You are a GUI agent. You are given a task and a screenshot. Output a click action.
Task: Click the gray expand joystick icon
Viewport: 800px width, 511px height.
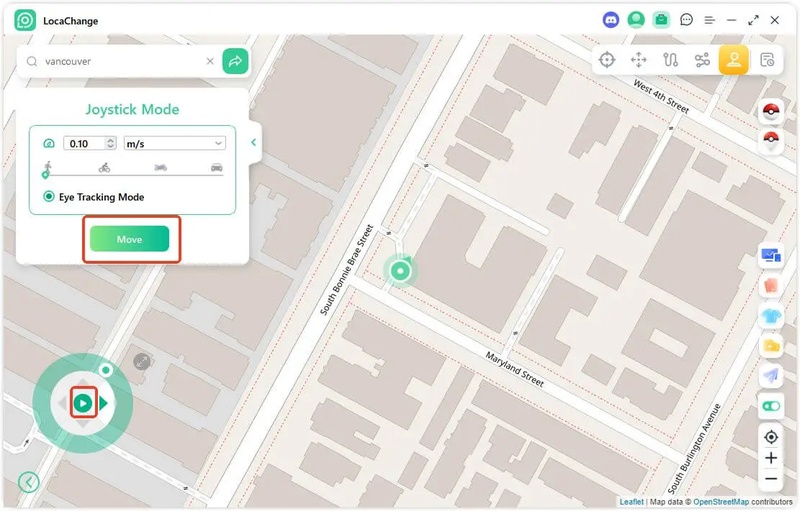(141, 362)
